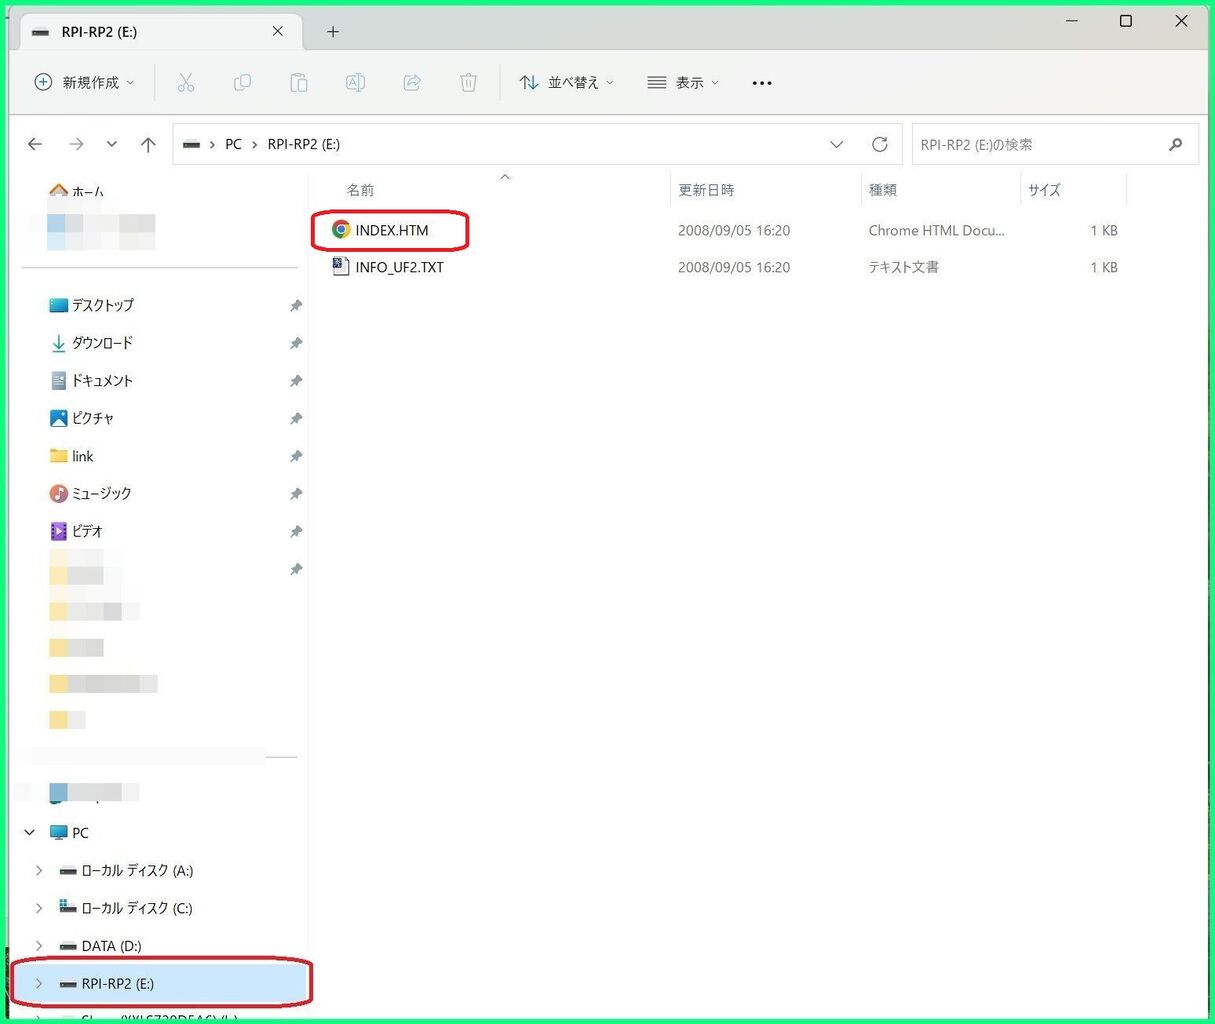The width and height of the screenshot is (1215, 1024).
Task: Expand address bar history dropdown
Action: point(836,144)
